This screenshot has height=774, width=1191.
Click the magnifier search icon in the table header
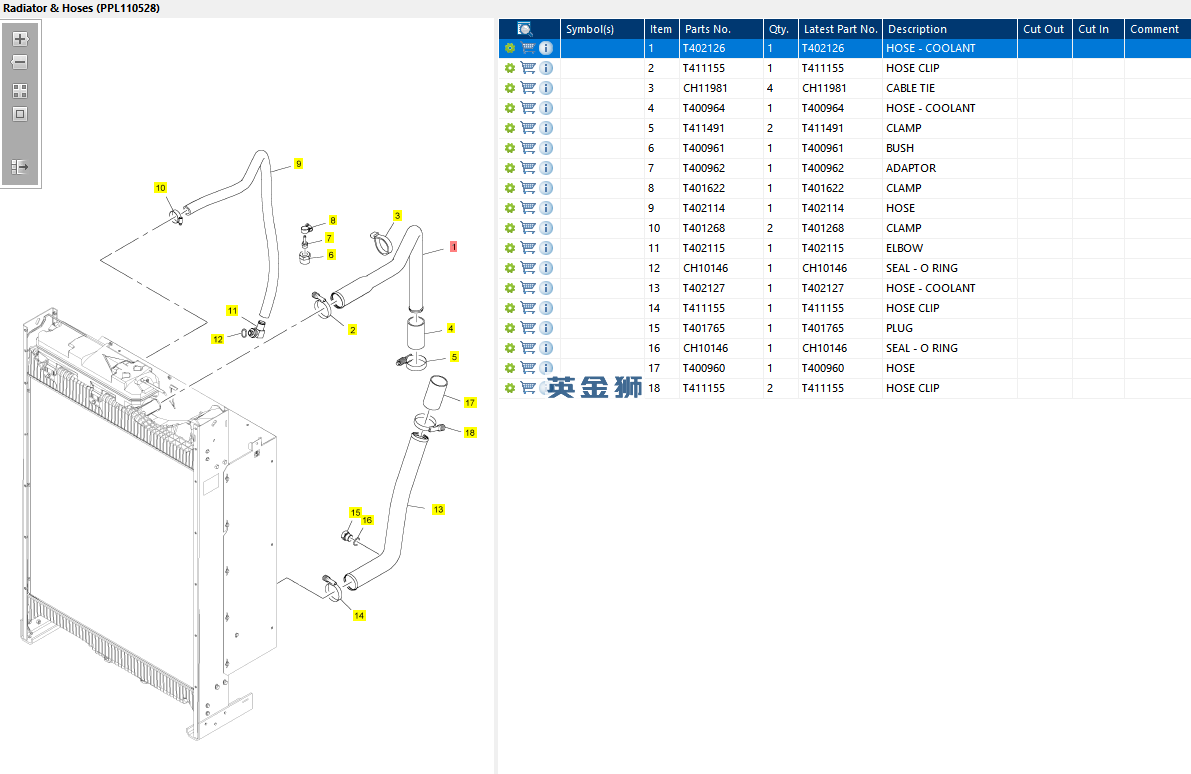tap(525, 29)
